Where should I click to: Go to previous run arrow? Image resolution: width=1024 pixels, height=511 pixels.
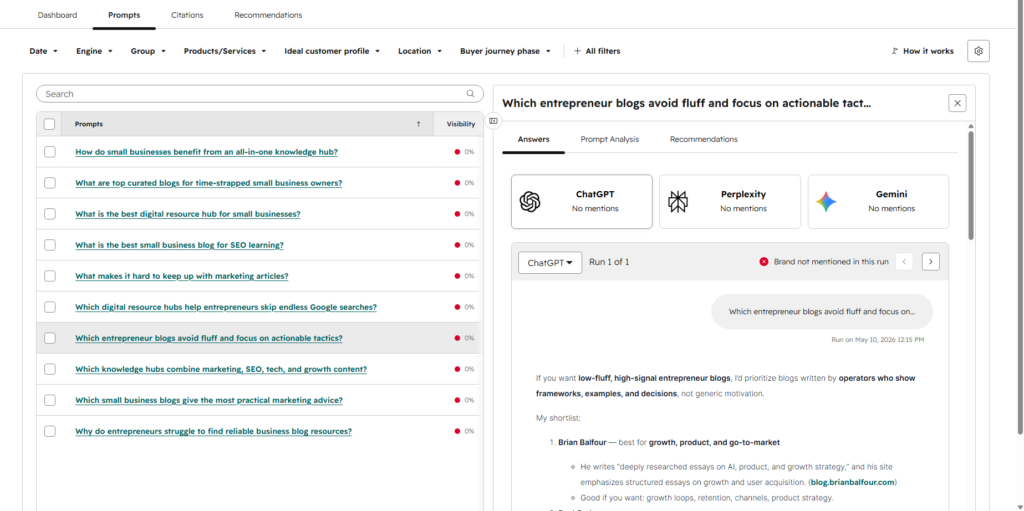tap(904, 262)
